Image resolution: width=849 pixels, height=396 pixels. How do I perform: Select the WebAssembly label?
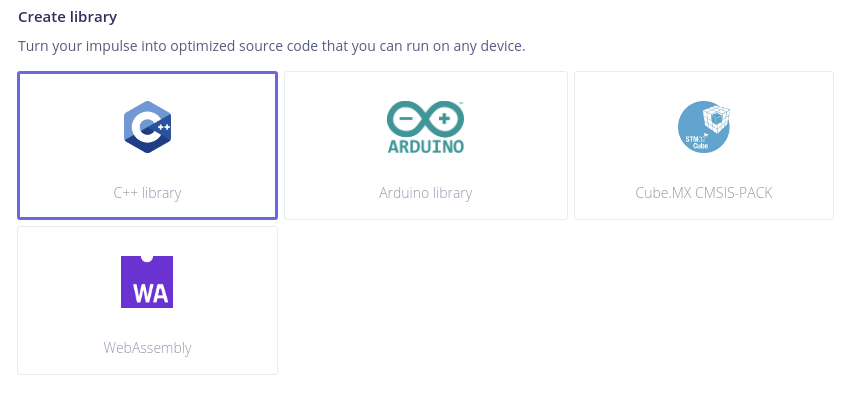(147, 348)
